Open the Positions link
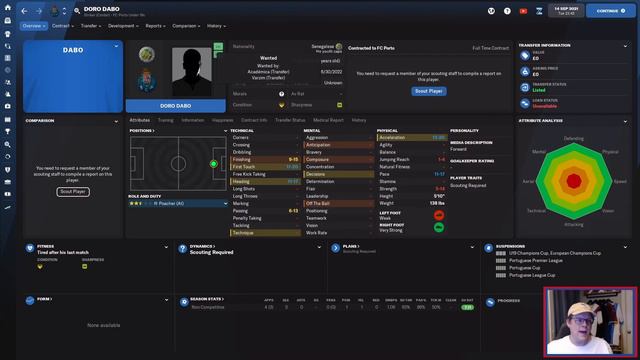The image size is (640, 360). click(x=142, y=131)
